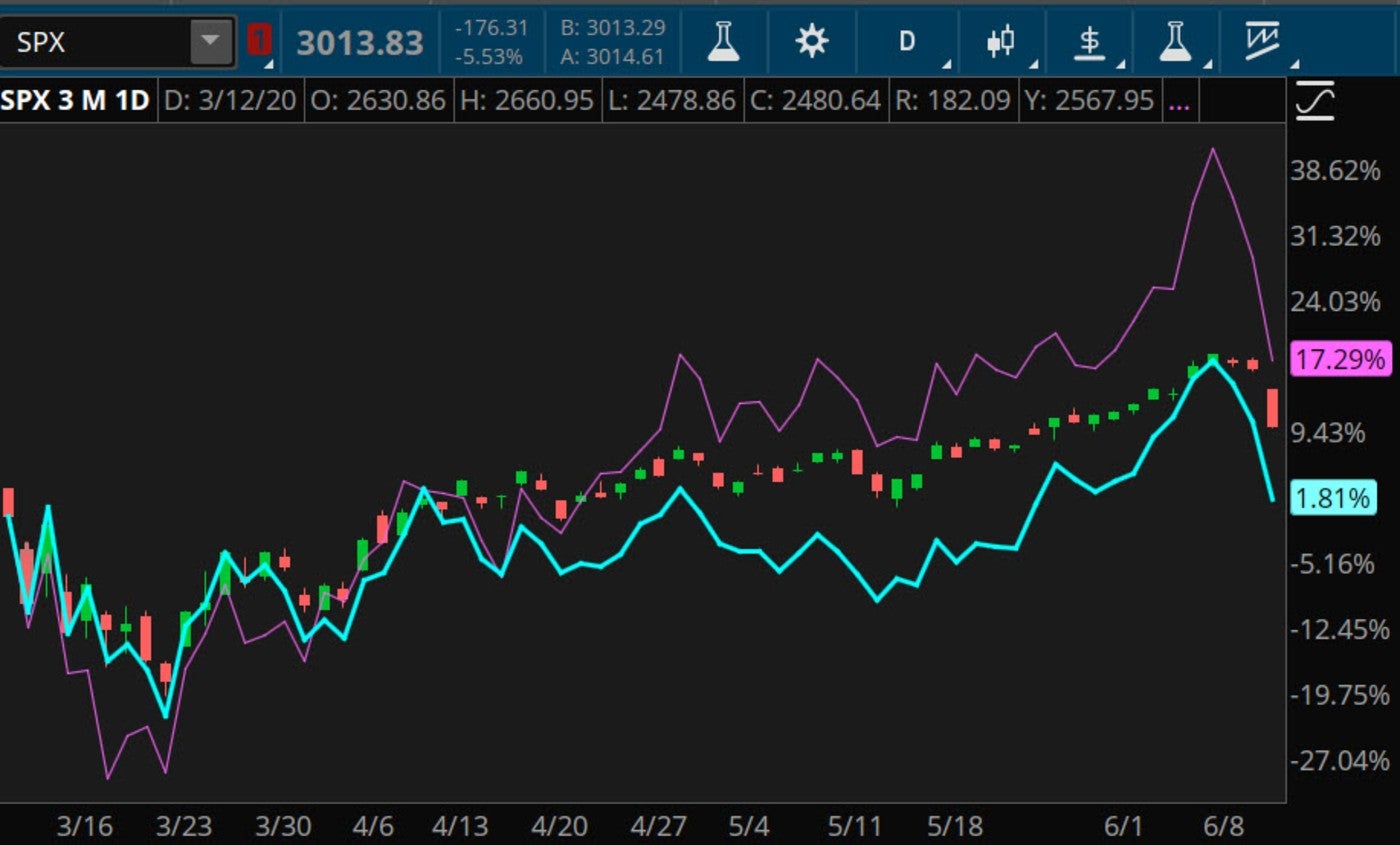
Task: Click the 3/23 date on time axis
Action: point(185,826)
